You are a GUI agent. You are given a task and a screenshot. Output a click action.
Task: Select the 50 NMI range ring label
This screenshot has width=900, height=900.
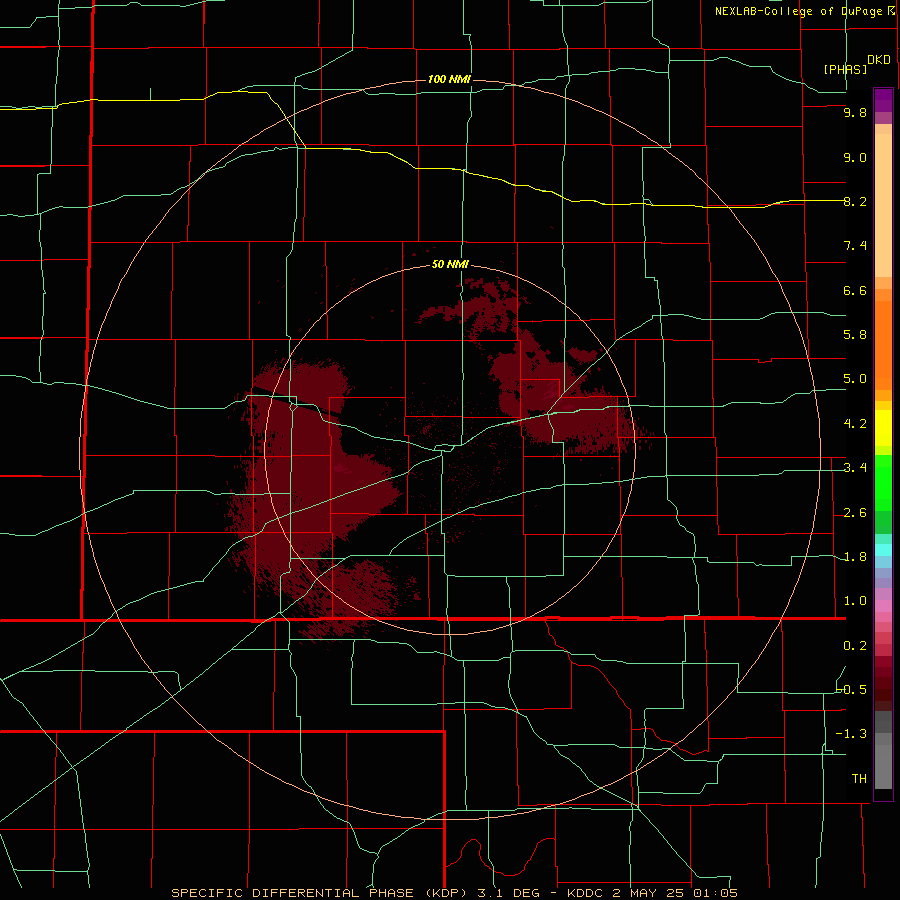click(450, 264)
